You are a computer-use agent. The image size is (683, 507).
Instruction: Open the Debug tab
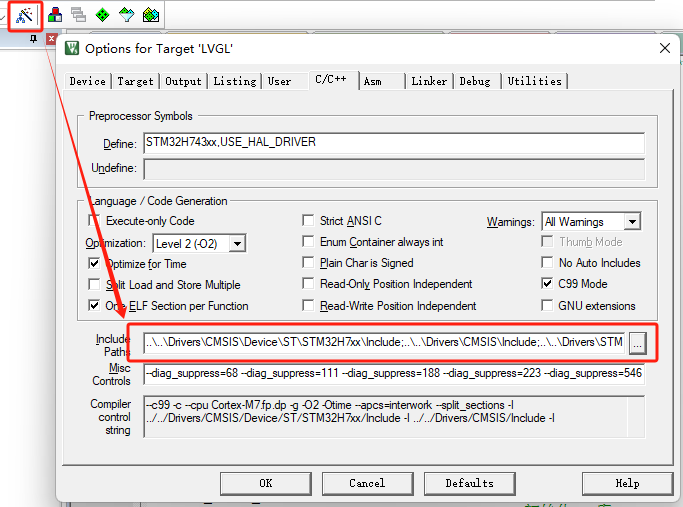[475, 81]
